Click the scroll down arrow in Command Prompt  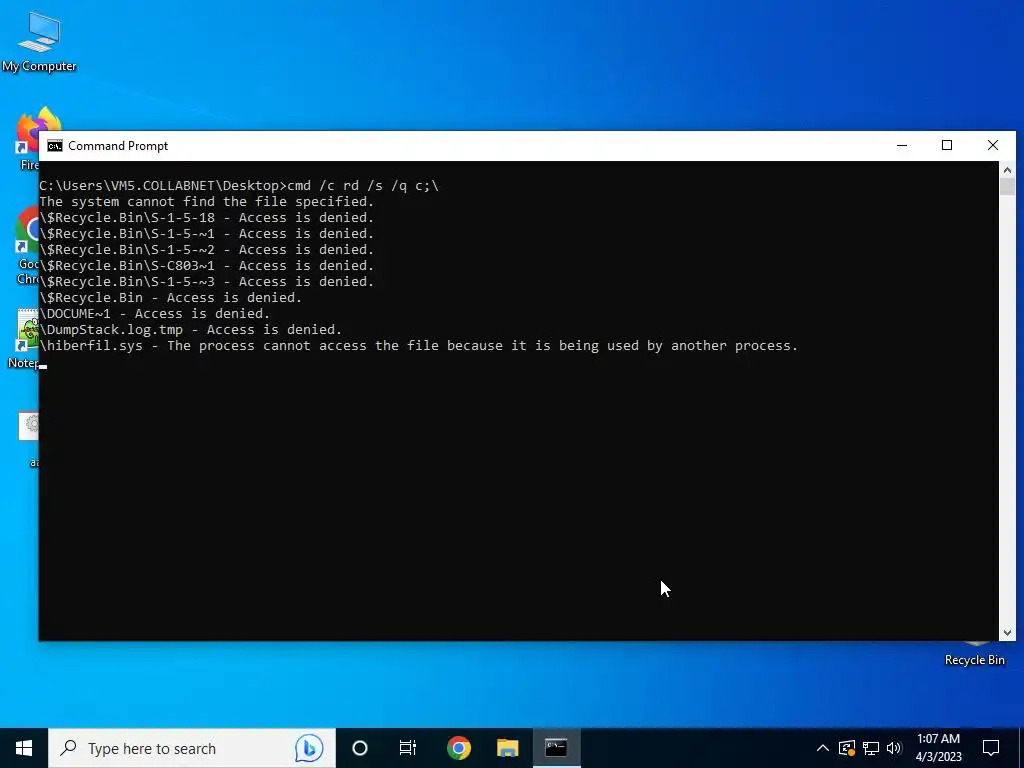tap(1007, 632)
